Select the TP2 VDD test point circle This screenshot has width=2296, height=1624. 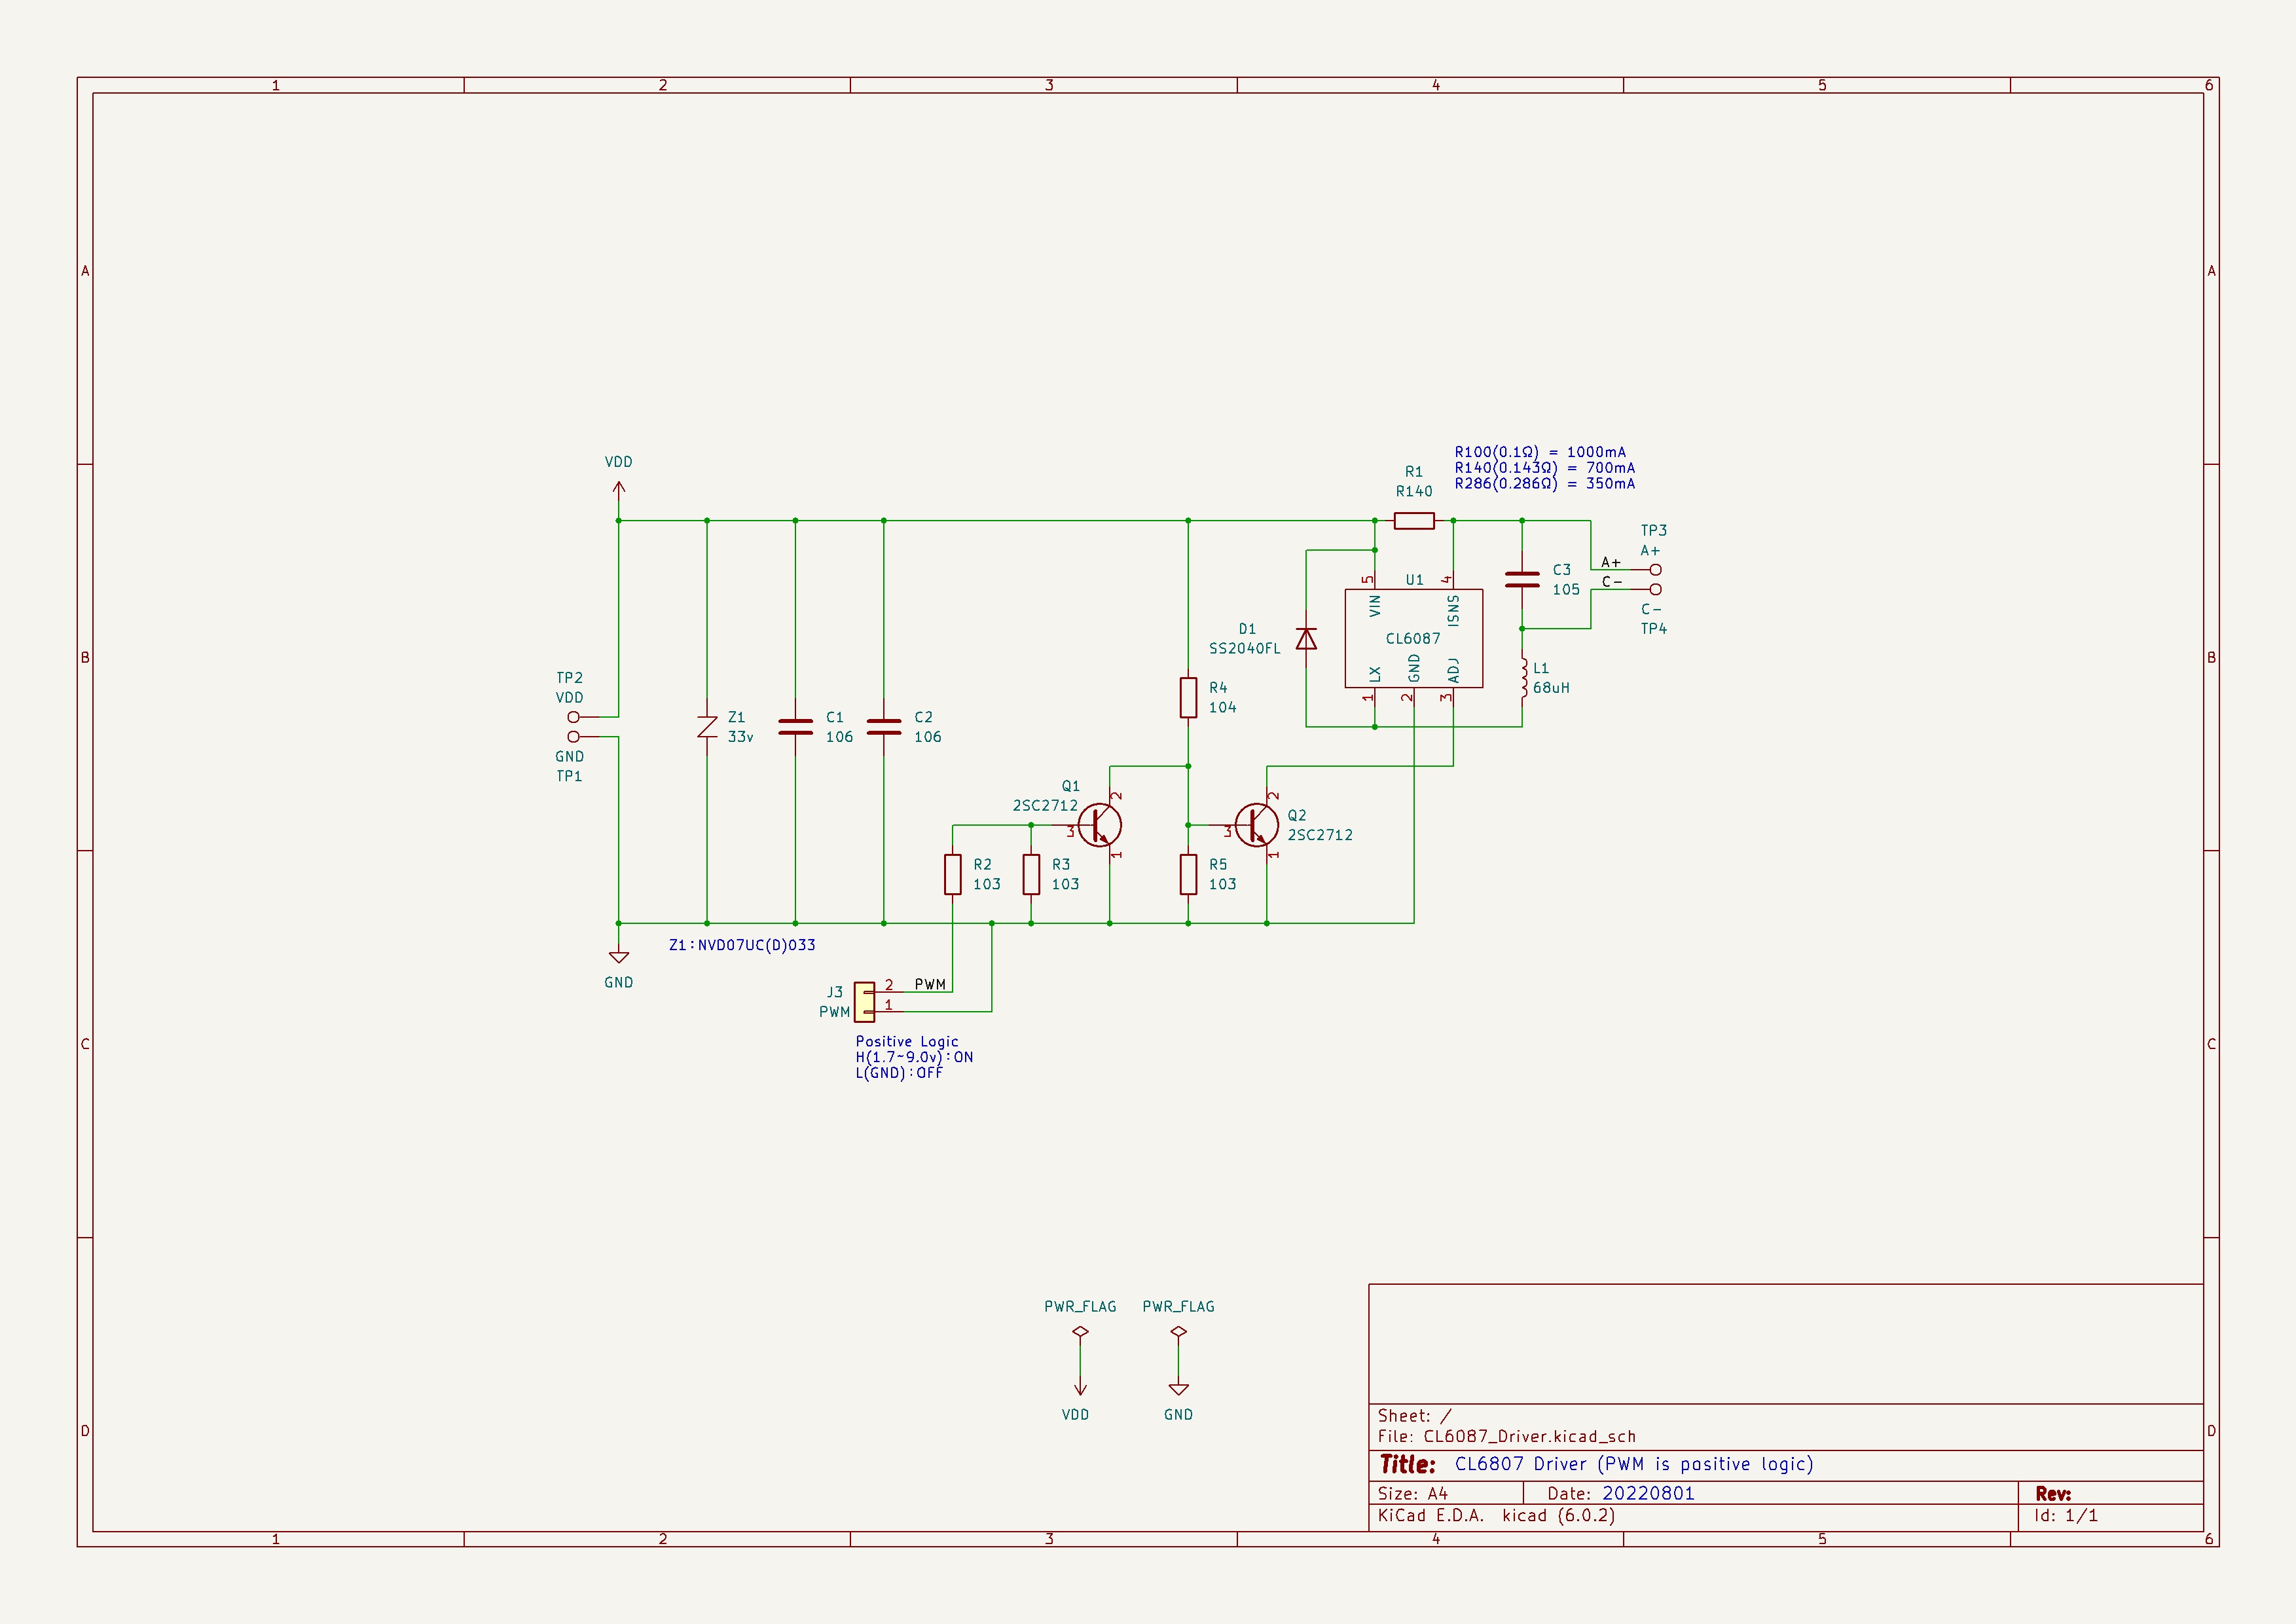tap(573, 717)
